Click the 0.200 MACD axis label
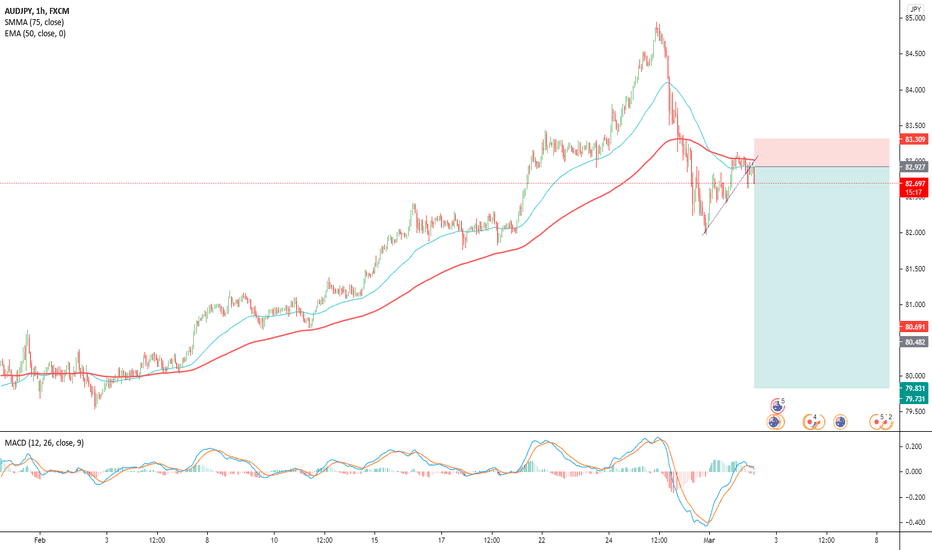This screenshot has height=550, width=932. [914, 447]
